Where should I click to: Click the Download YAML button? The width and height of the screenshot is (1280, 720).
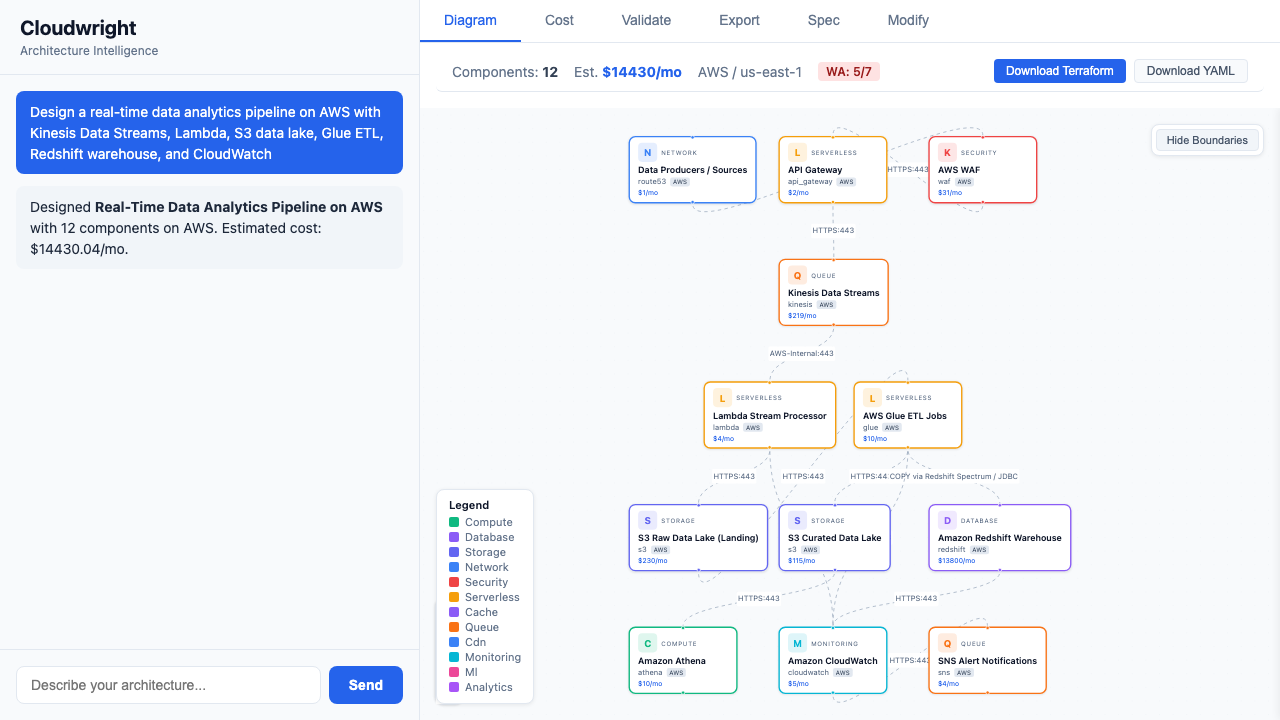1190,71
